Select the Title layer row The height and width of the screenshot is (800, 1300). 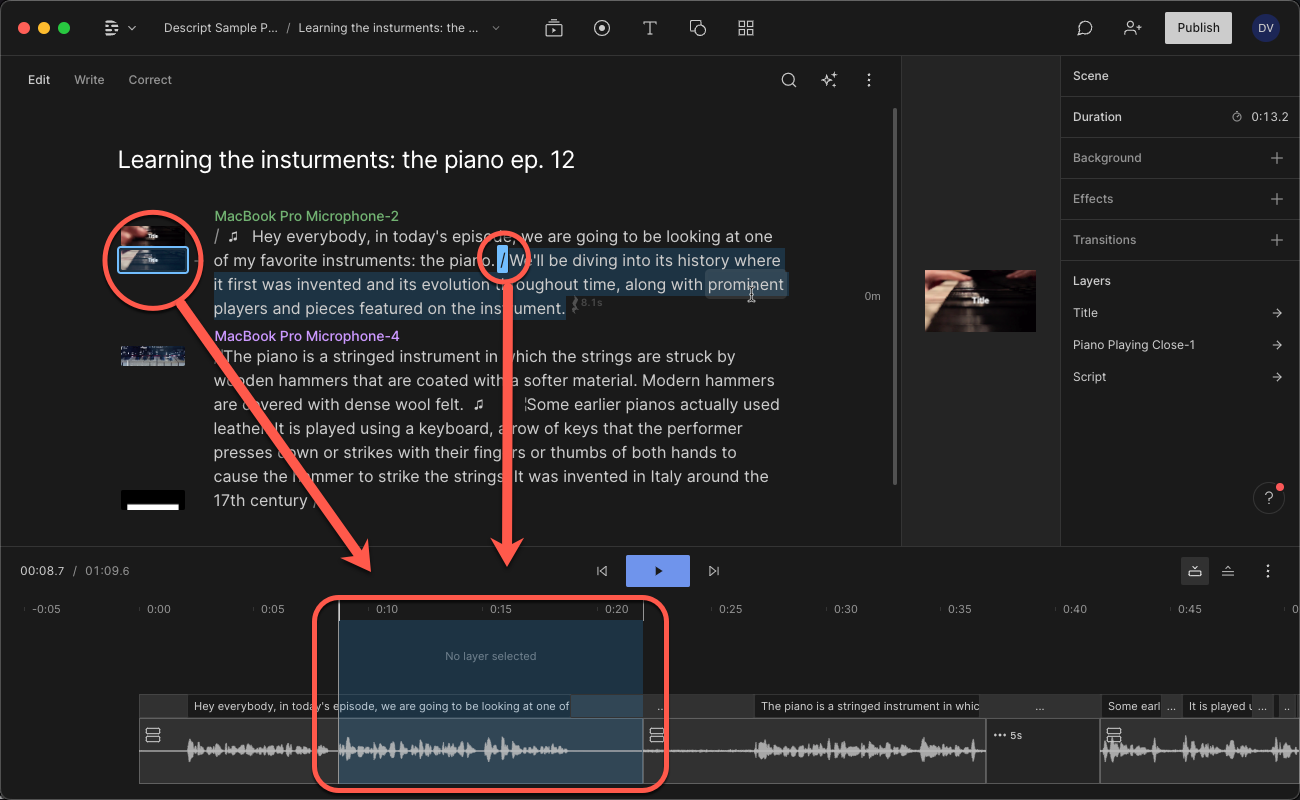click(x=1180, y=313)
